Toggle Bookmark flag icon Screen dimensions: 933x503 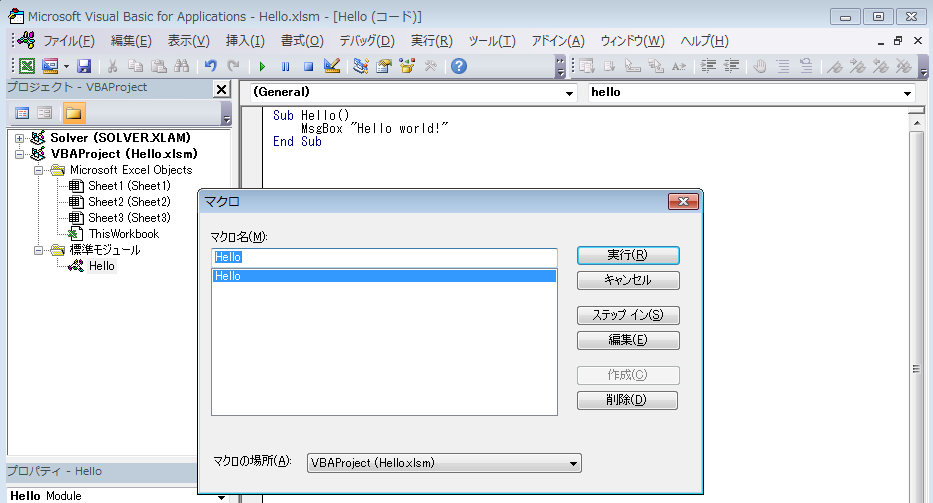pos(835,66)
